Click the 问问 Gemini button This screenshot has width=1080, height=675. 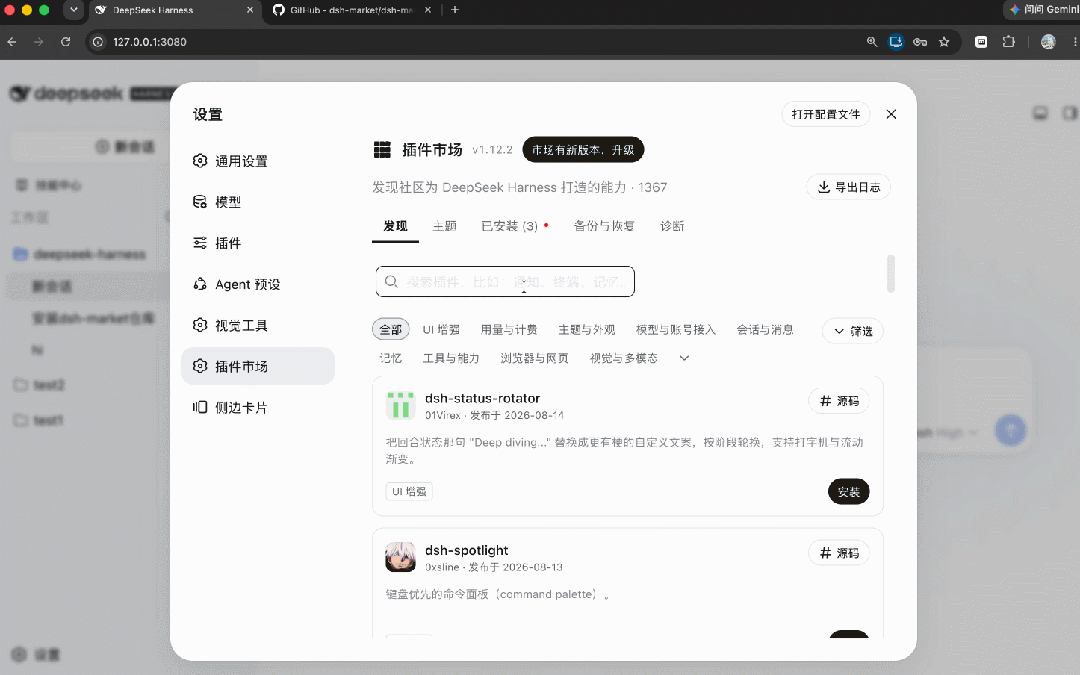click(x=1041, y=10)
